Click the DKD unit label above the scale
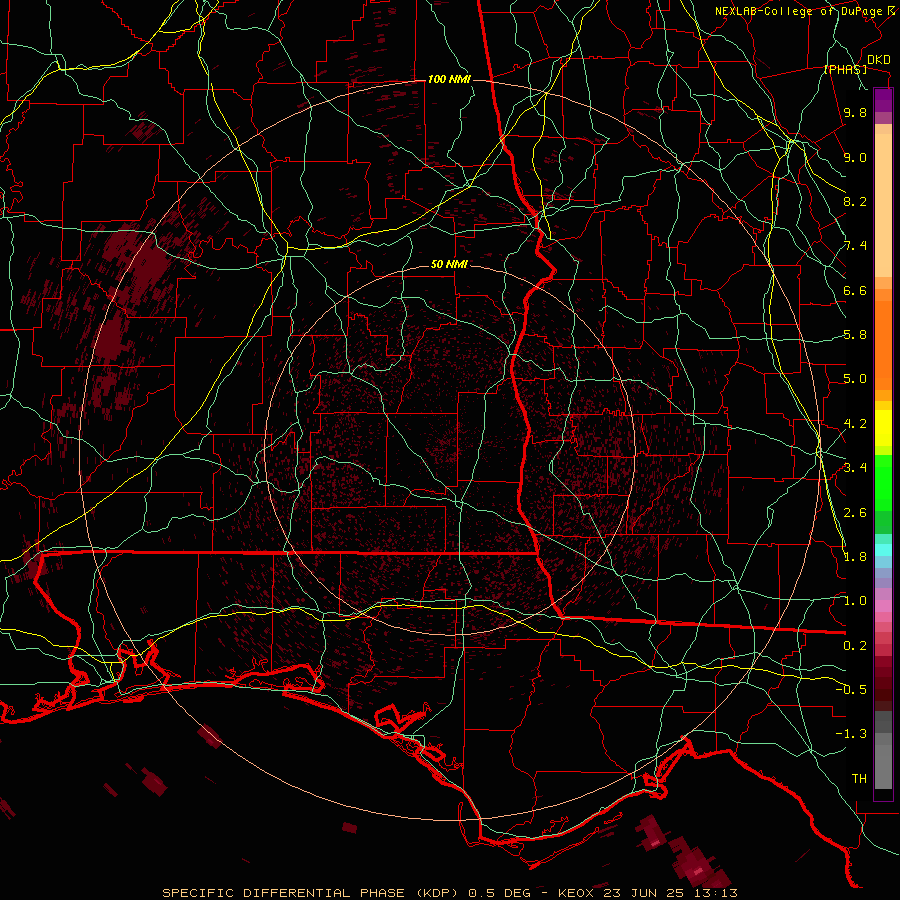The image size is (900, 900). 878,59
